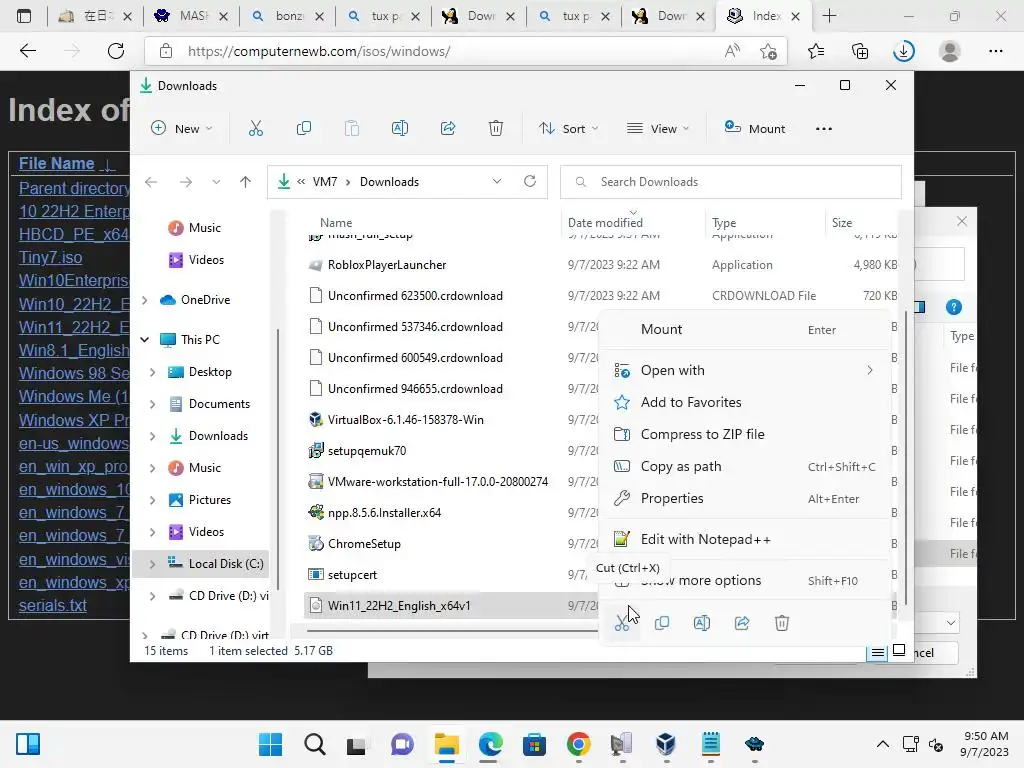Open new tab in Edge
Viewport: 1024px width, 768px height.
(x=829, y=16)
